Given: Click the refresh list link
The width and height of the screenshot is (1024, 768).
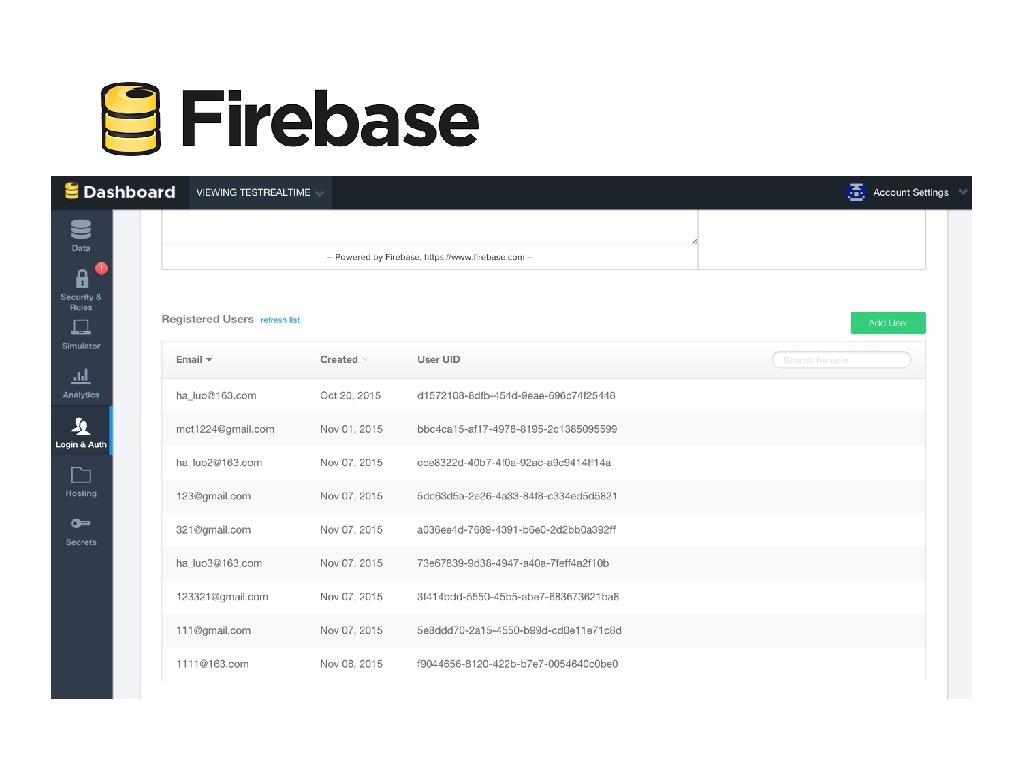Looking at the screenshot, I should (x=280, y=320).
